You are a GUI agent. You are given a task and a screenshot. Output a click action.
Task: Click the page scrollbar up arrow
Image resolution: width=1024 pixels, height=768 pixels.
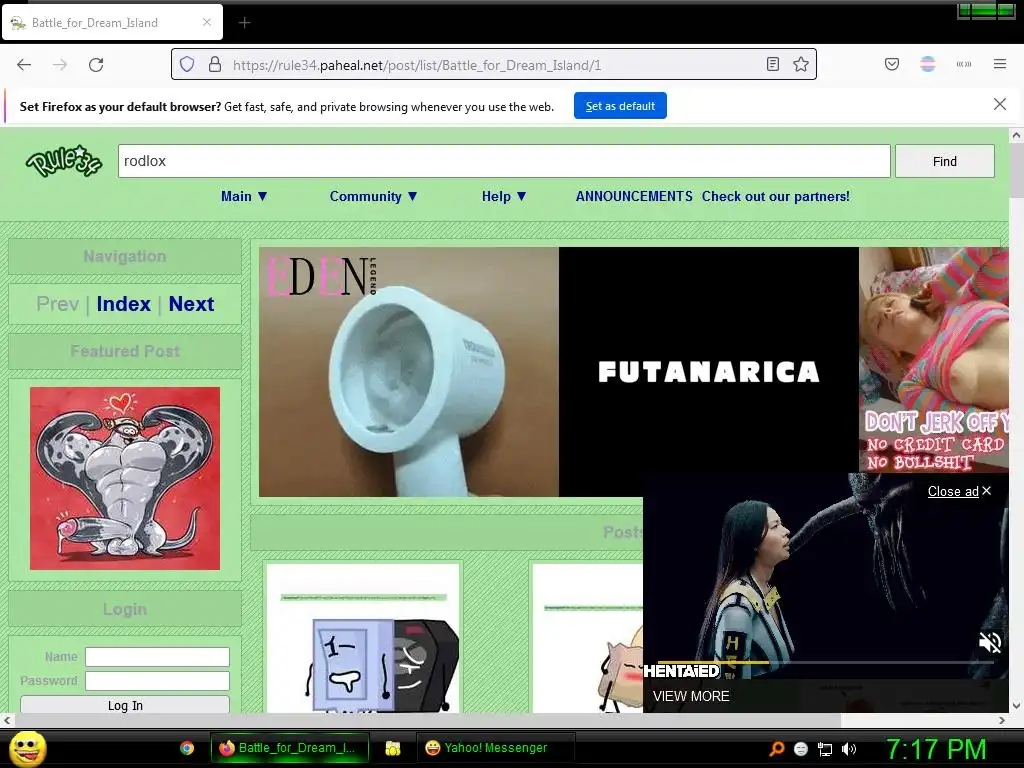point(1016,135)
